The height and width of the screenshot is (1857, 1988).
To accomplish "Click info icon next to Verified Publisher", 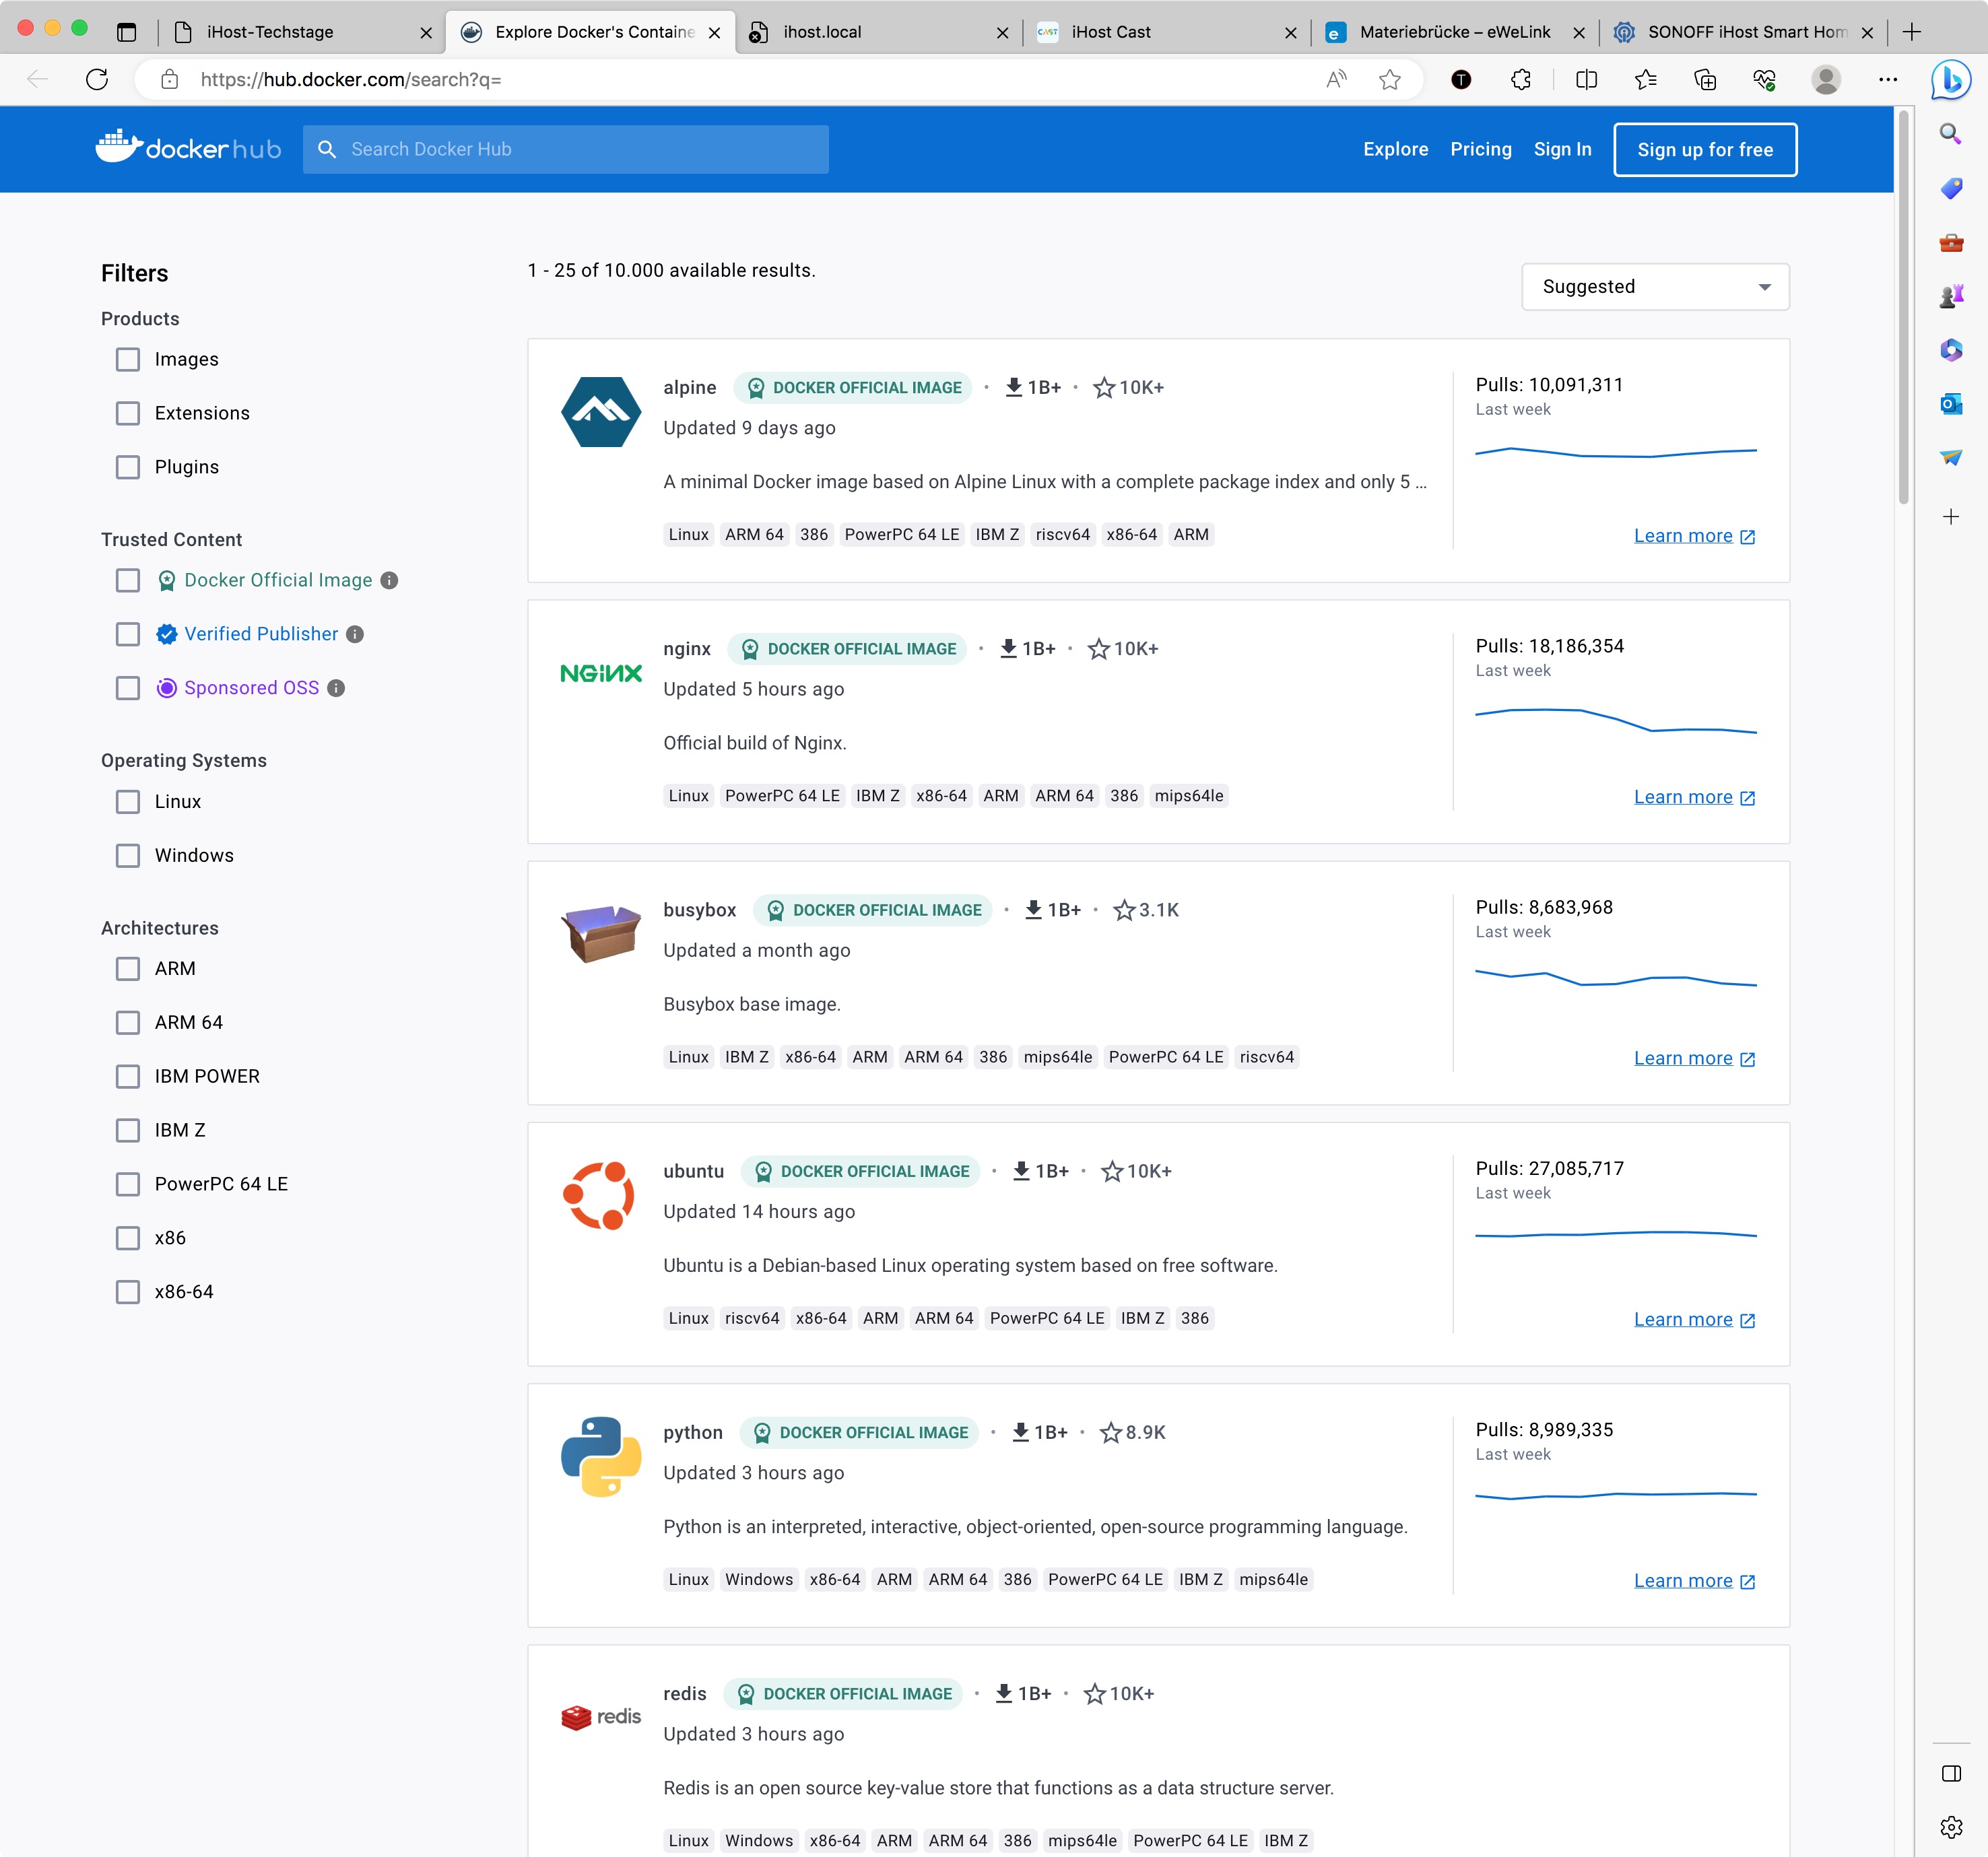I will pos(355,634).
